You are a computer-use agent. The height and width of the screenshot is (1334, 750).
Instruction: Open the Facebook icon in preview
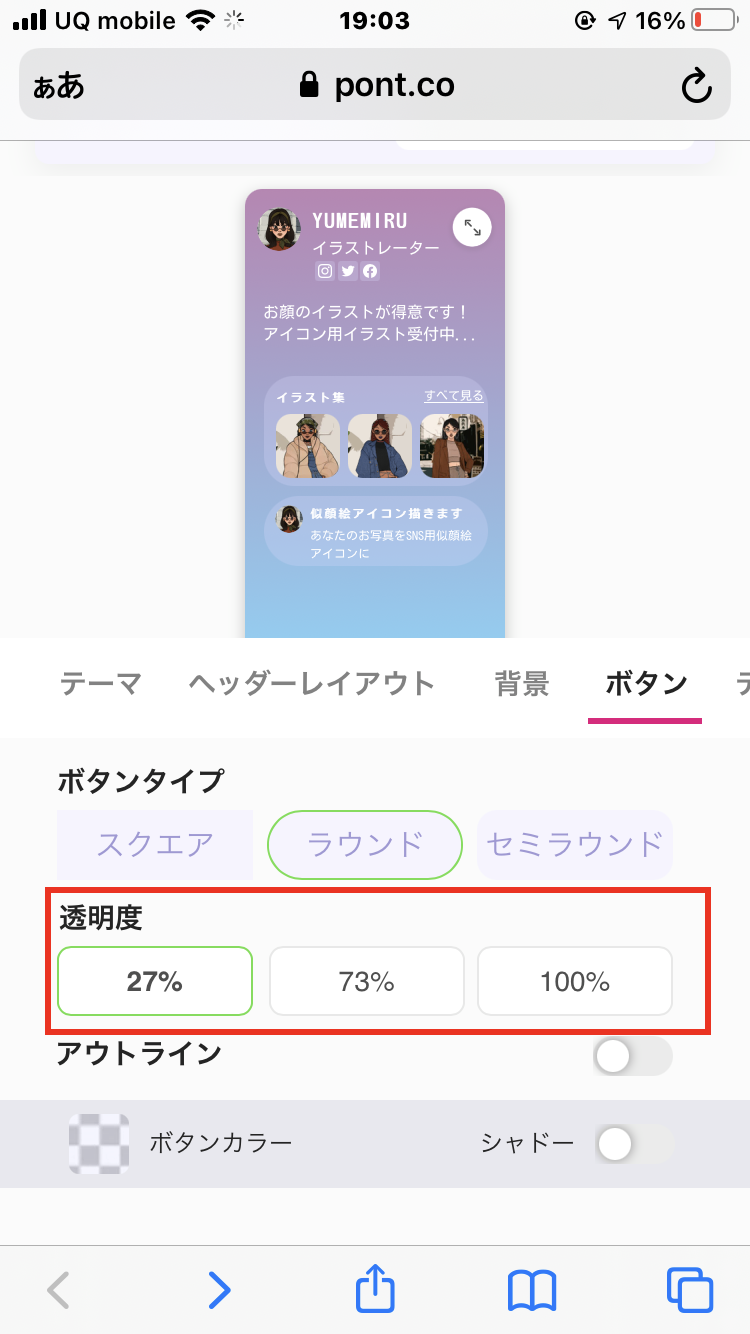pos(370,271)
